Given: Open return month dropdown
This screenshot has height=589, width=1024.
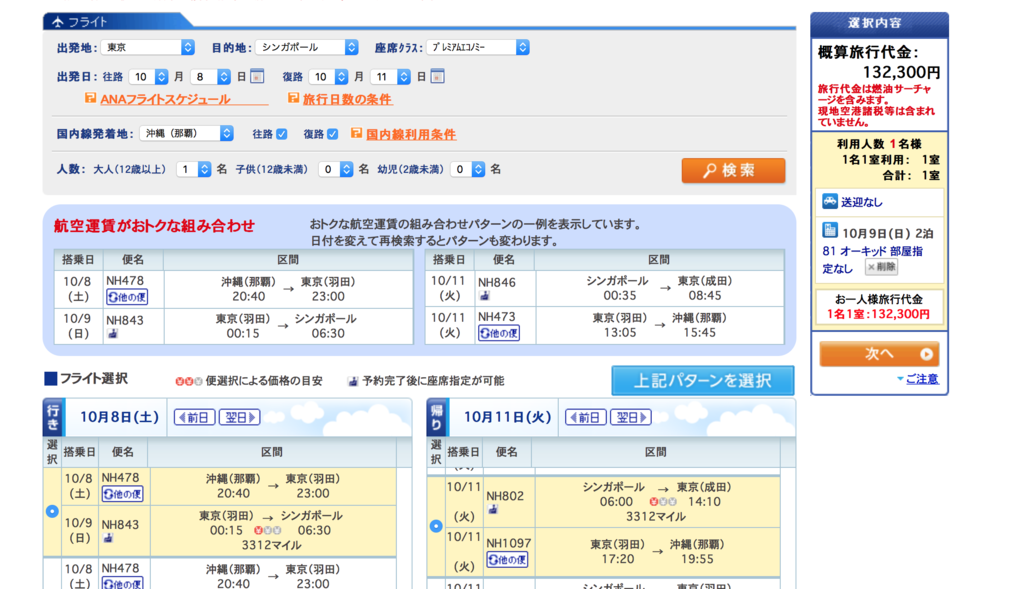Looking at the screenshot, I should coord(328,76).
